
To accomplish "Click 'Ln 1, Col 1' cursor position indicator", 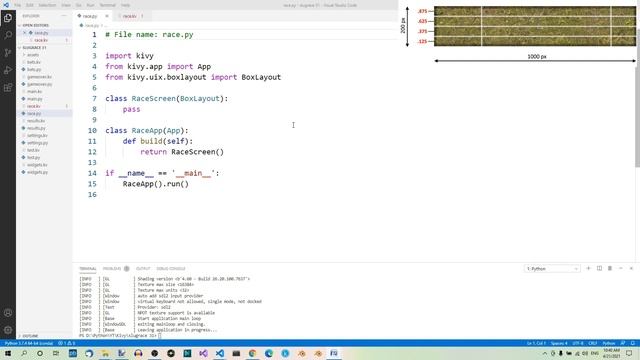I will click(536, 343).
